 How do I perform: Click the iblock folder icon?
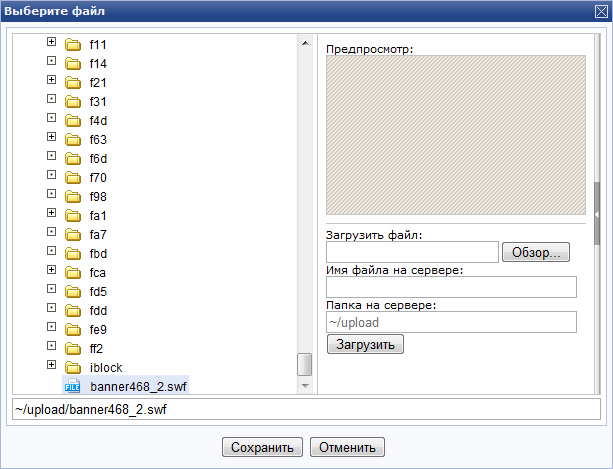click(x=73, y=368)
